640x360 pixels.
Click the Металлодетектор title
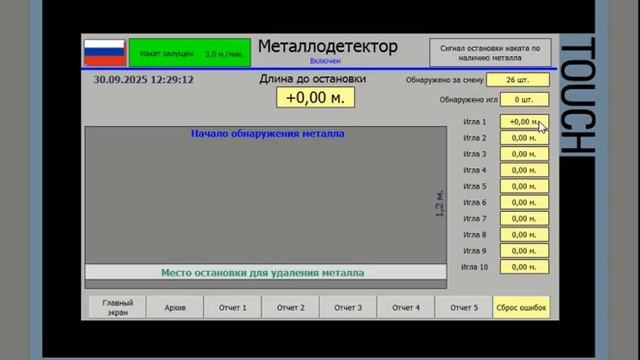point(328,46)
